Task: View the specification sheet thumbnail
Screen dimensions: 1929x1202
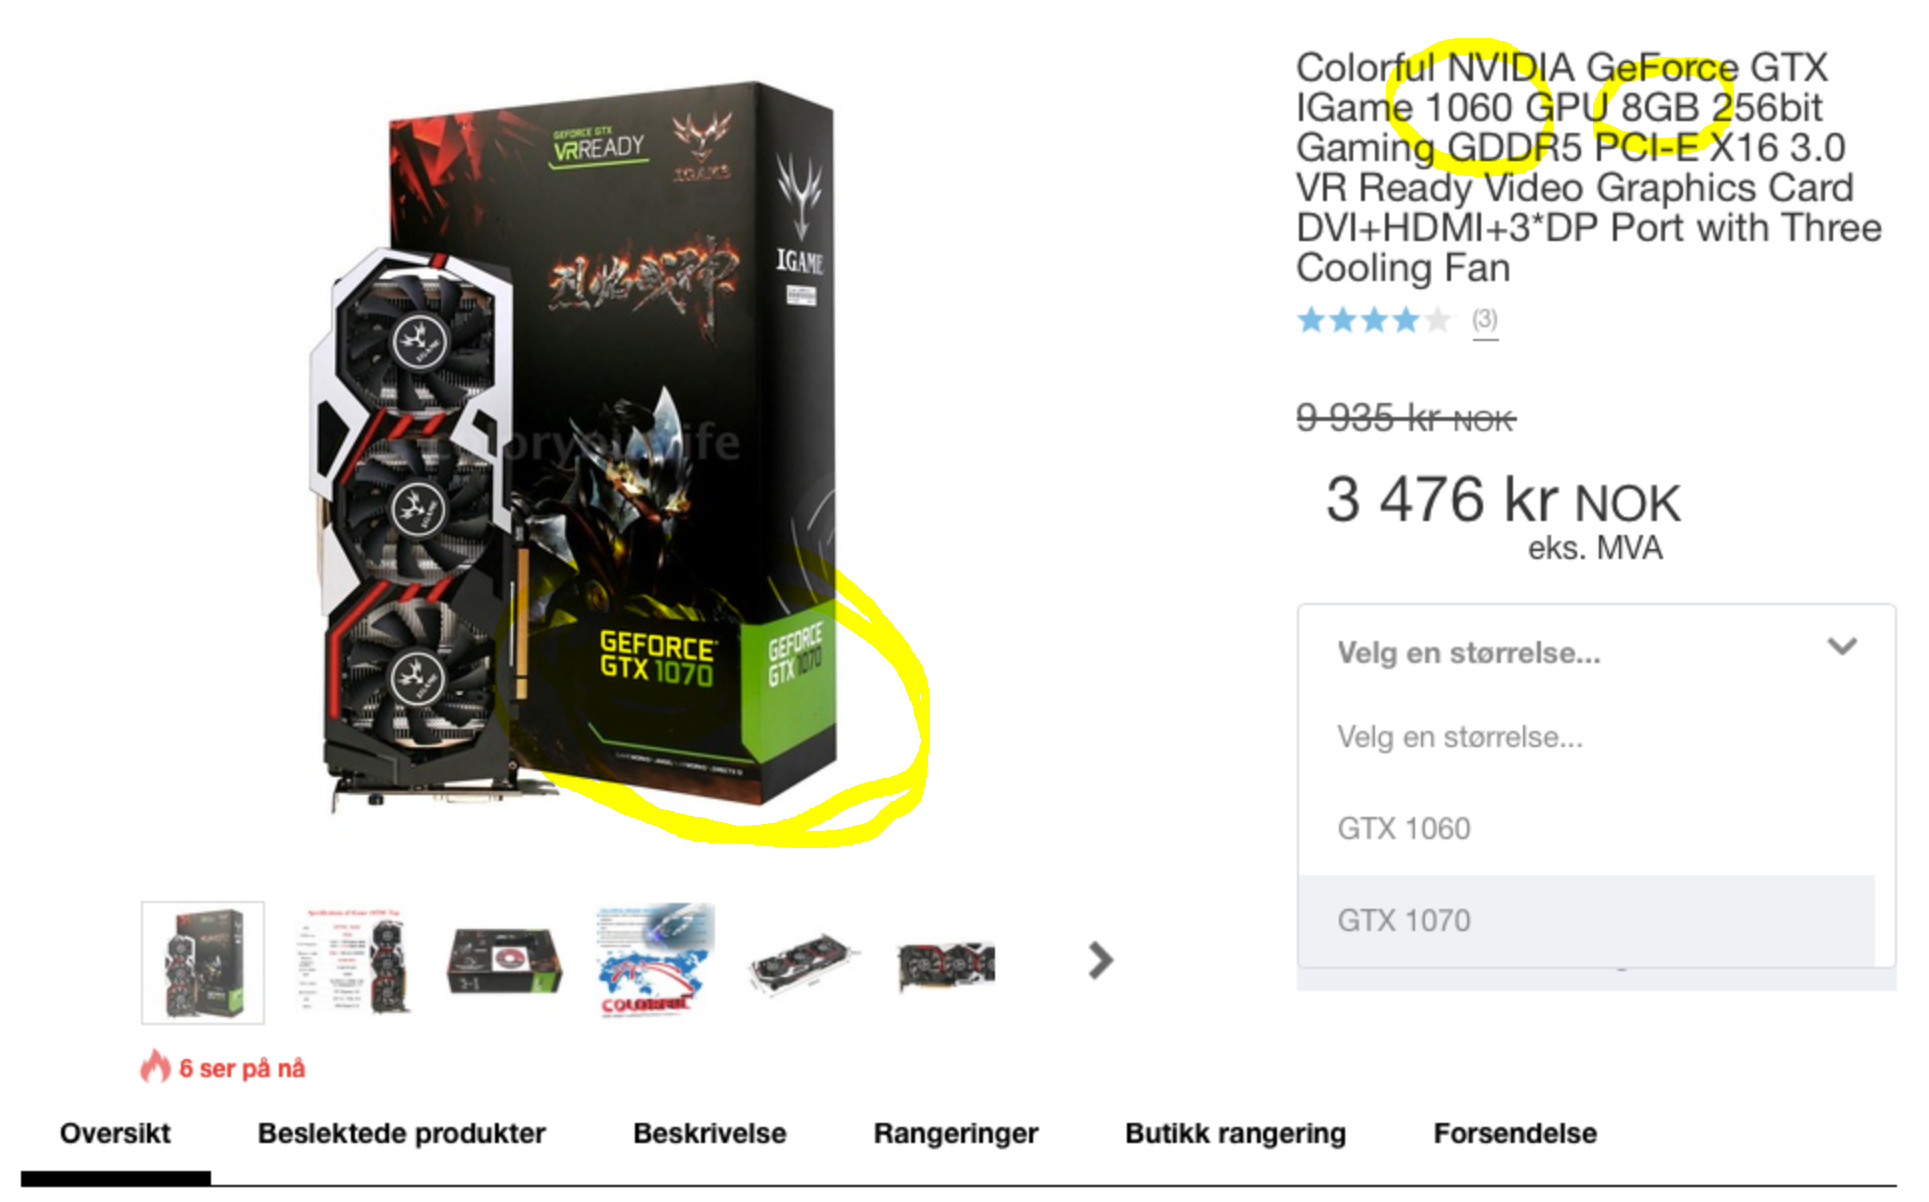Action: [355, 962]
